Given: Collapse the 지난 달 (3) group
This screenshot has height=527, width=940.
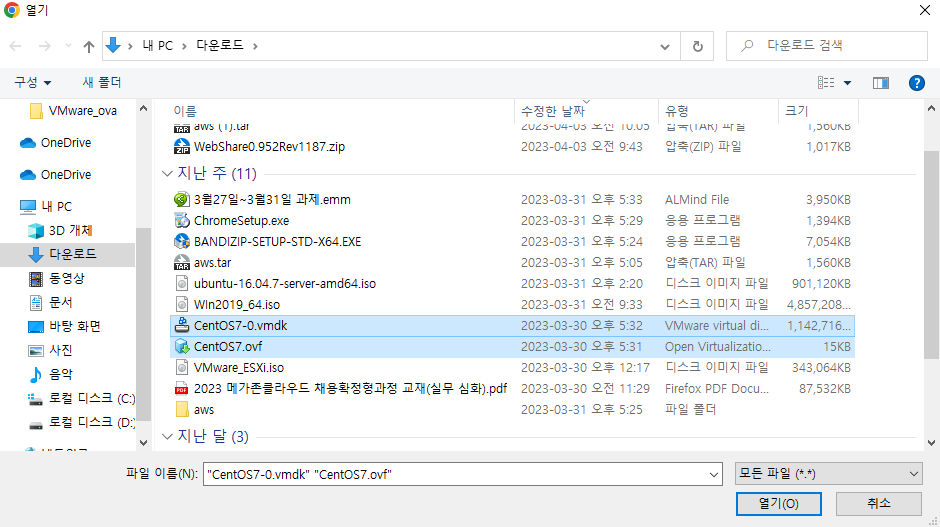Looking at the screenshot, I should (x=167, y=436).
